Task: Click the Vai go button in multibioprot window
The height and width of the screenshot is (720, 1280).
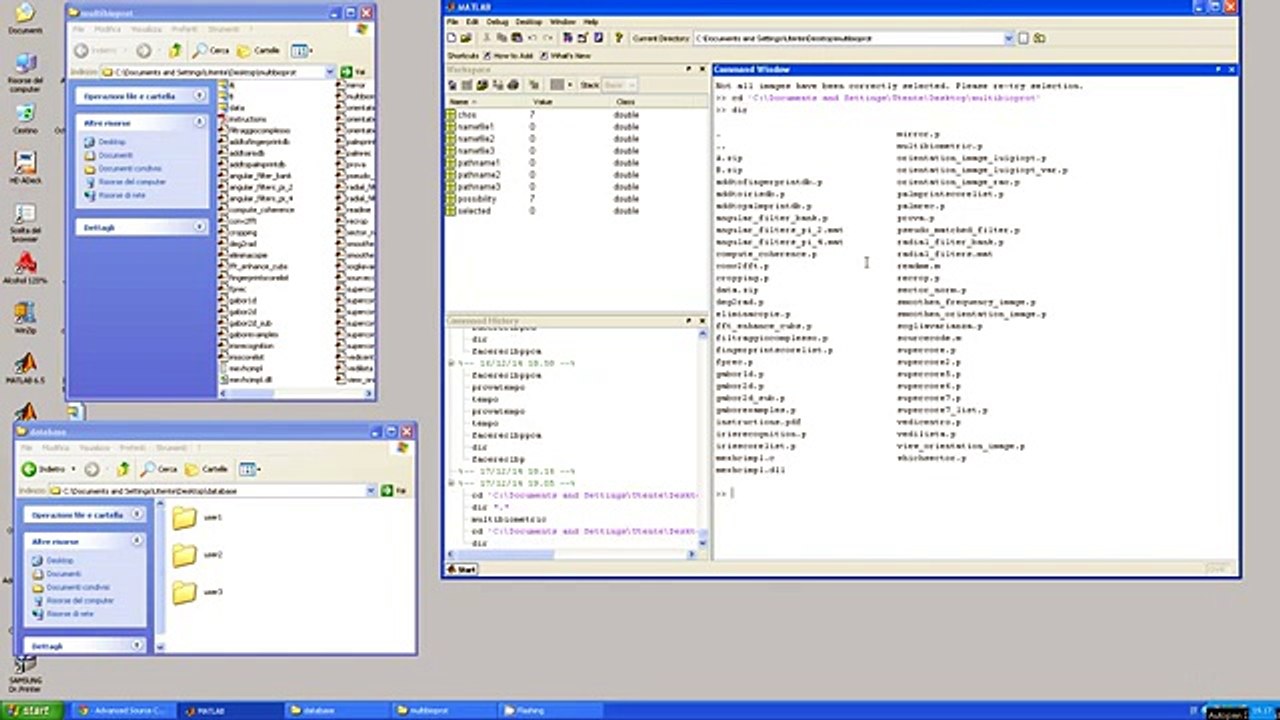Action: point(353,72)
